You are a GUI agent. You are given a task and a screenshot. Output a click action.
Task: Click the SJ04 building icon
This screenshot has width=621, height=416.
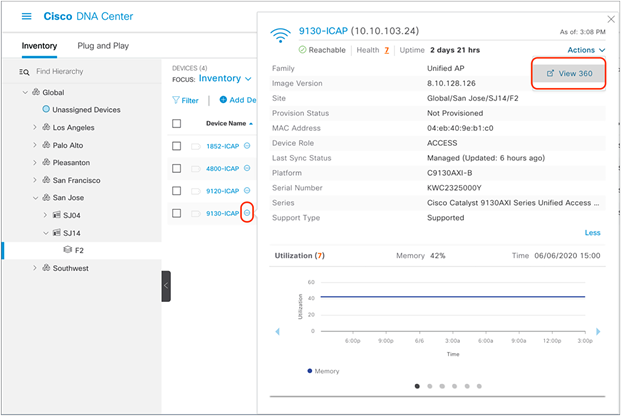click(57, 215)
